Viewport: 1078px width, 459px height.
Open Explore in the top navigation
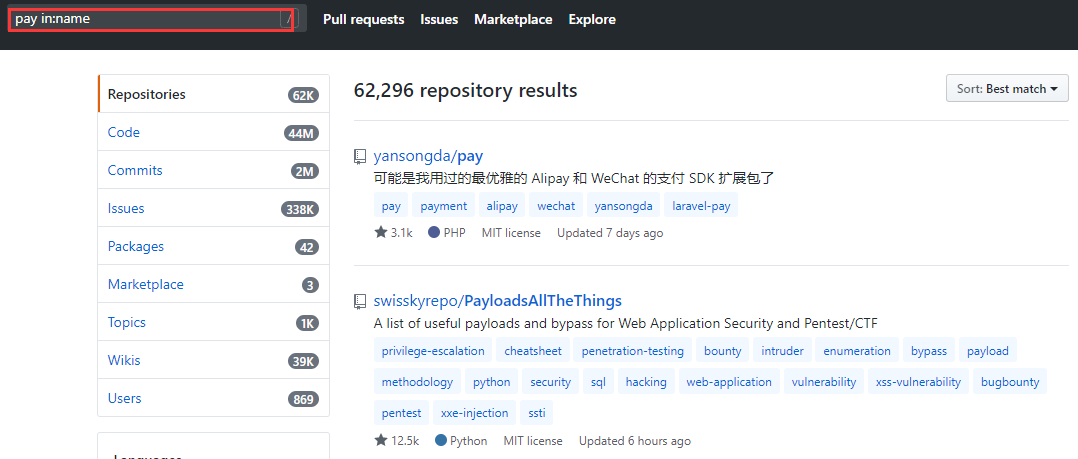point(592,19)
